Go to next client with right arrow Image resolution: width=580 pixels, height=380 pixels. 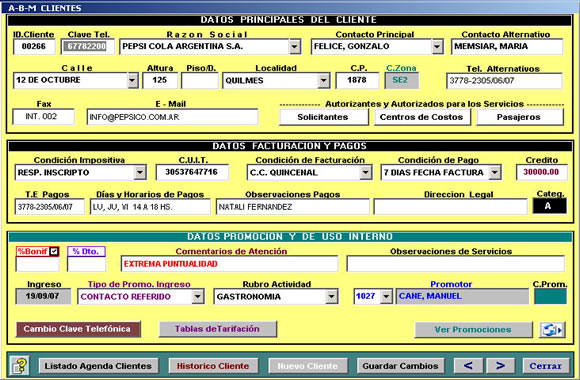click(x=500, y=366)
